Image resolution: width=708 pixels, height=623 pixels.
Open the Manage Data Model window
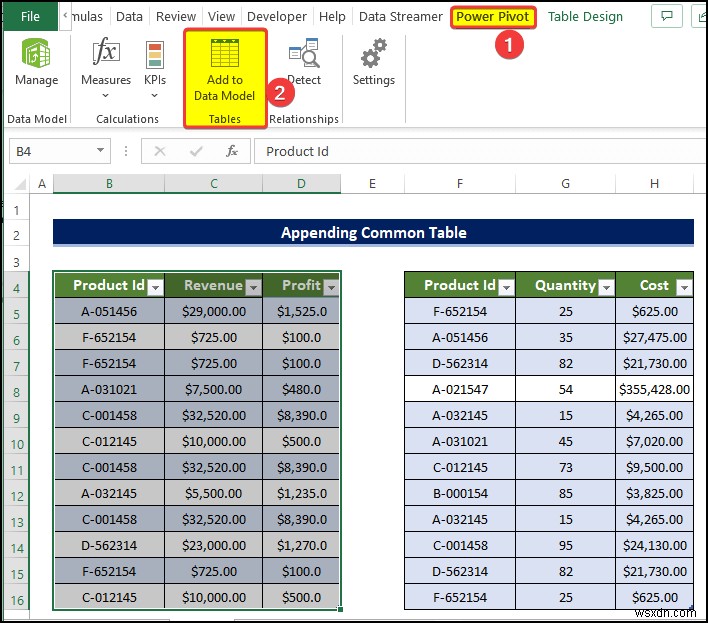point(36,62)
